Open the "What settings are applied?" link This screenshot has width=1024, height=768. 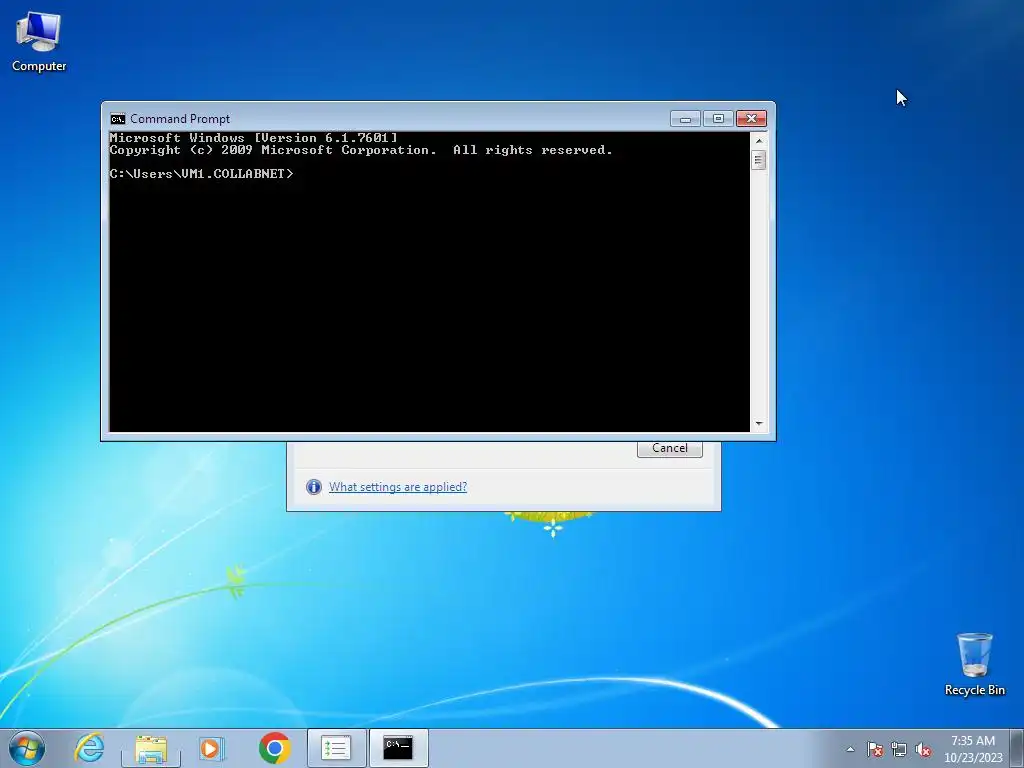click(x=398, y=487)
